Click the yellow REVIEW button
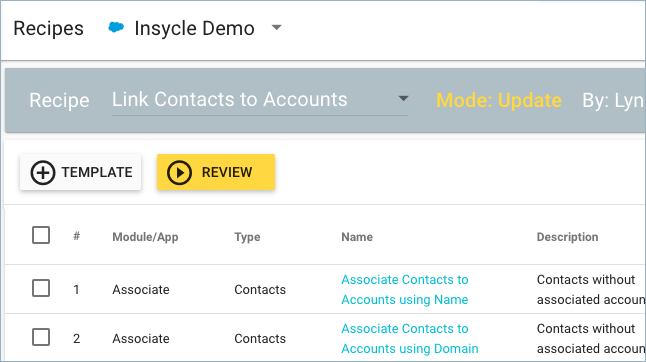The image size is (646, 362). point(216,172)
